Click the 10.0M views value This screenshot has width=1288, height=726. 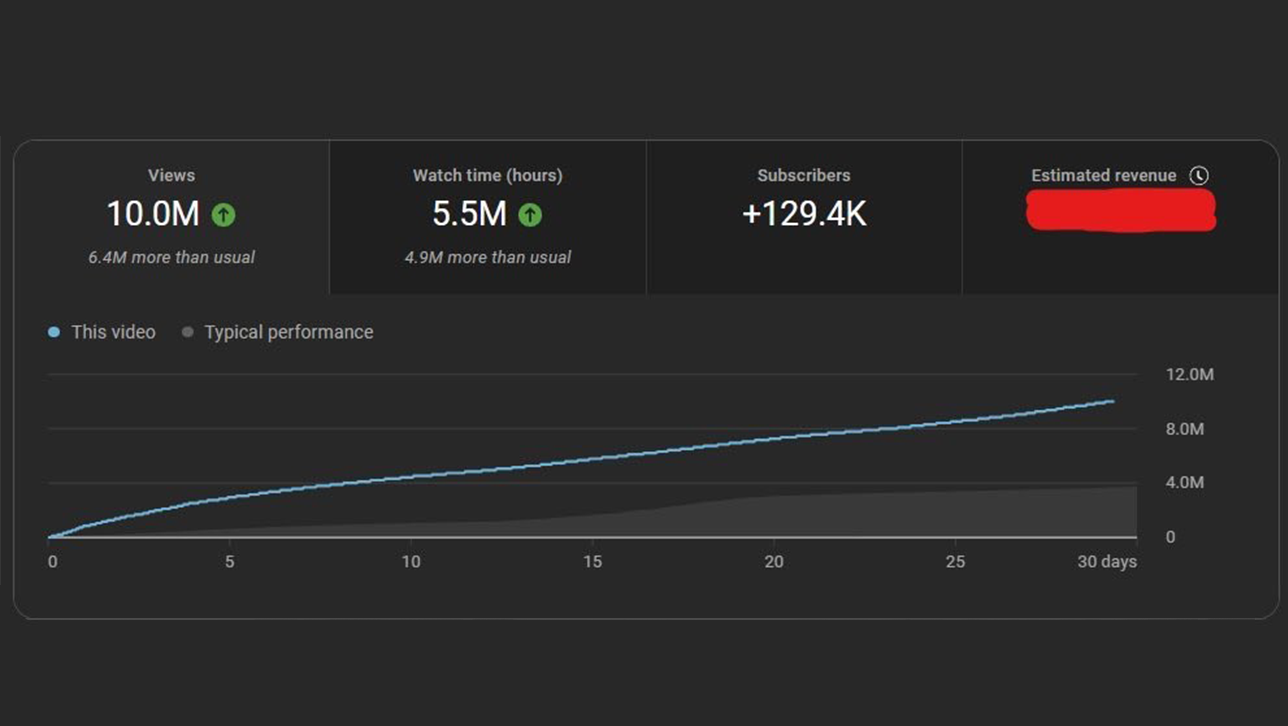153,214
